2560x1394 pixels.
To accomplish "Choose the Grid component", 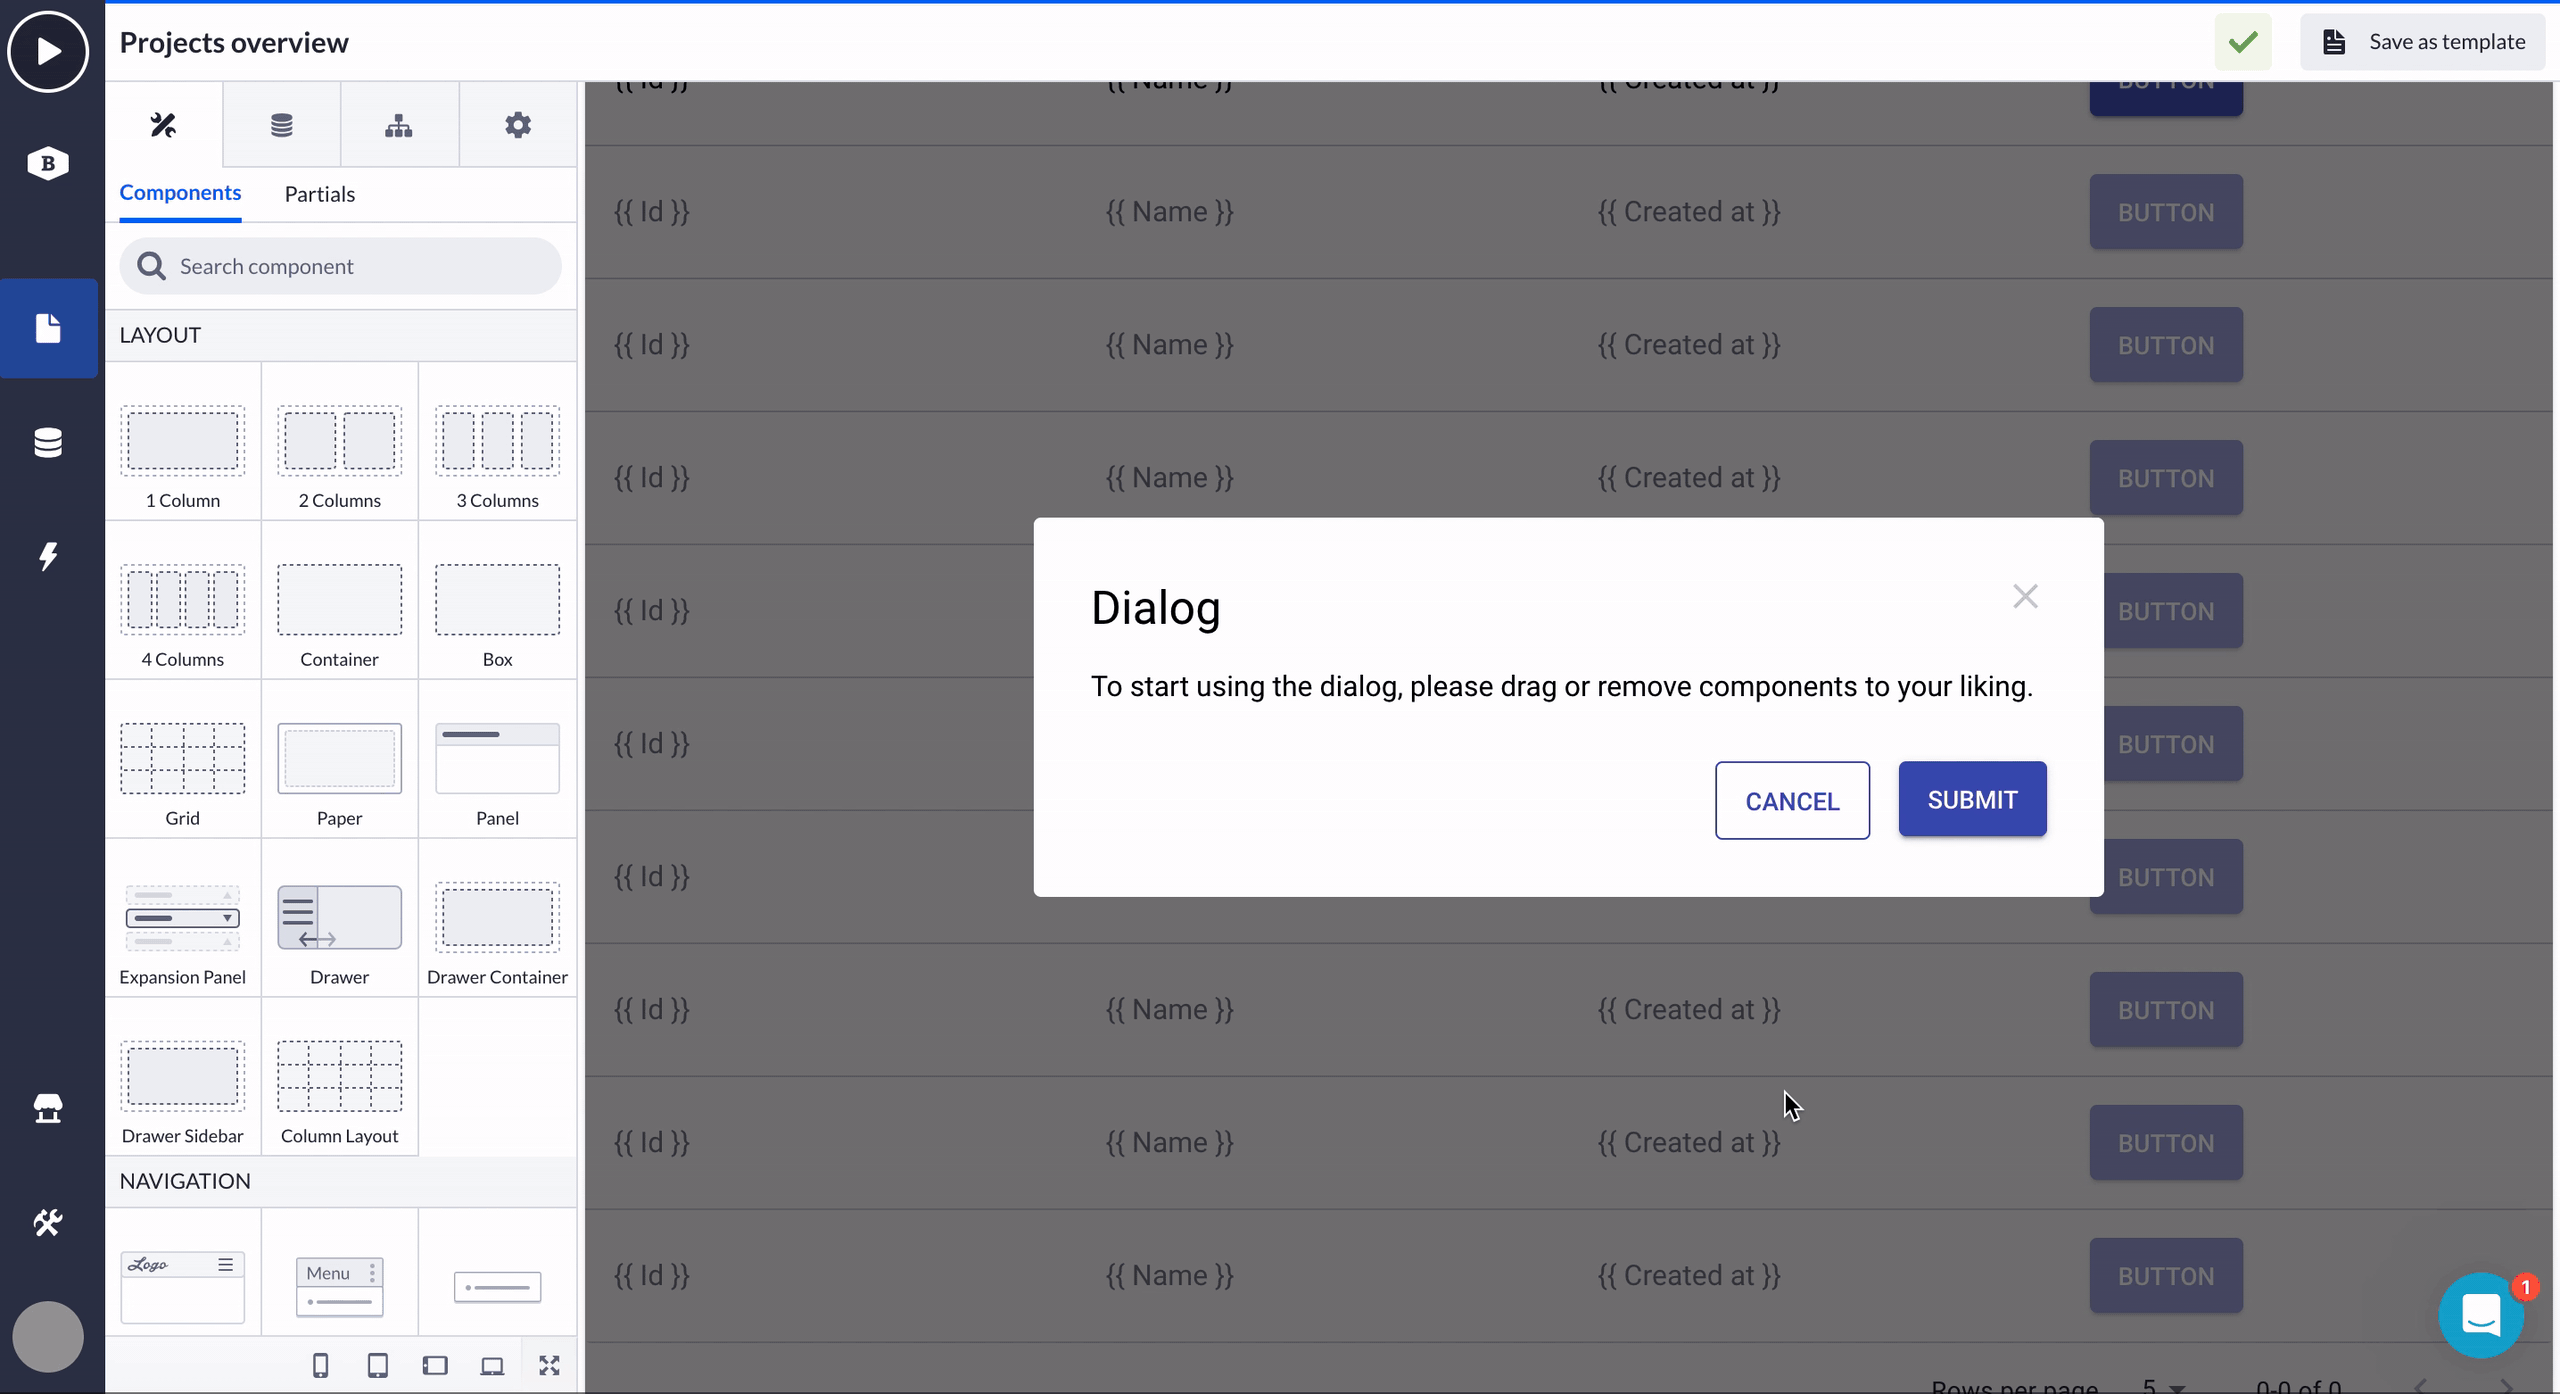I will tap(183, 759).
